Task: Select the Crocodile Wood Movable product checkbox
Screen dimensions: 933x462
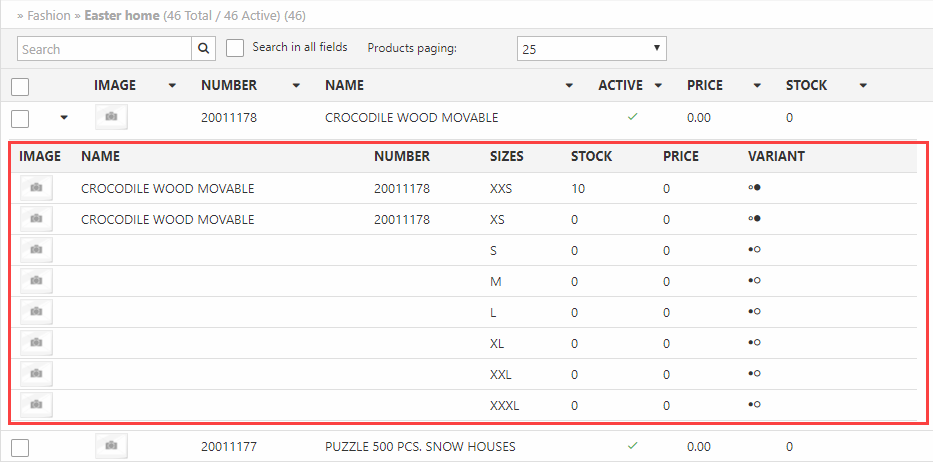Action: point(20,118)
